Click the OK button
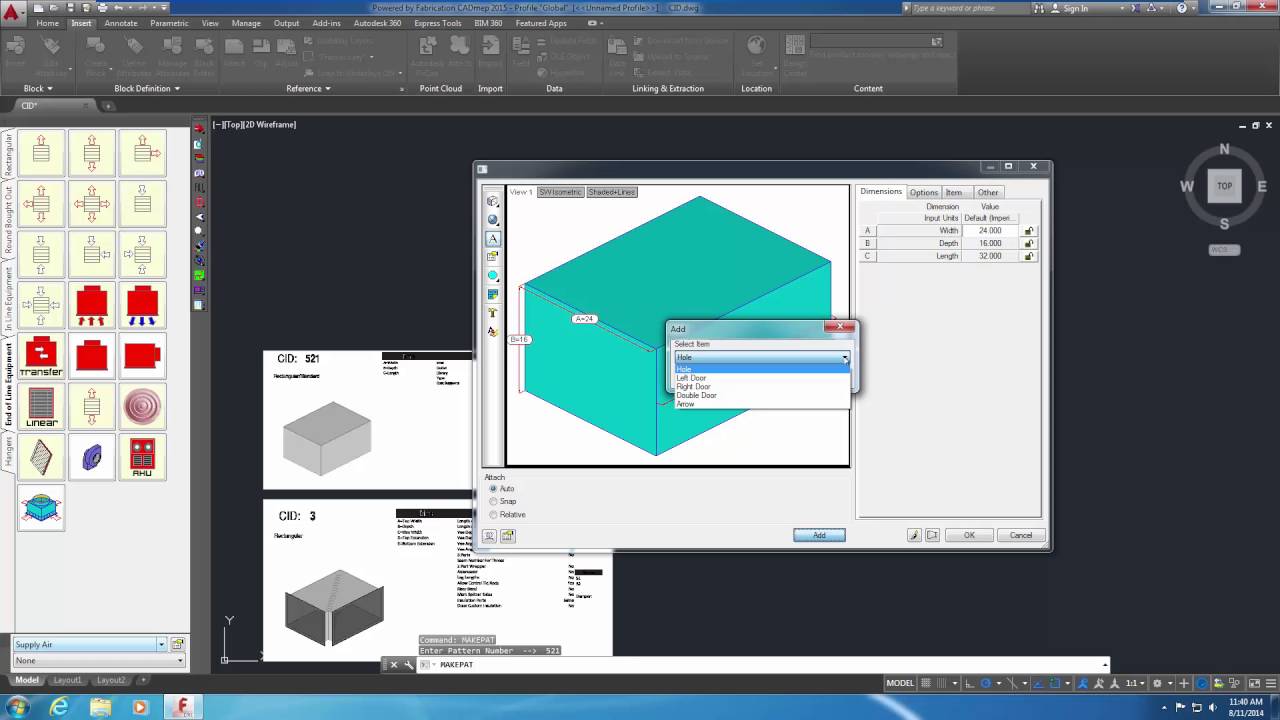The width and height of the screenshot is (1280, 720). [x=969, y=535]
